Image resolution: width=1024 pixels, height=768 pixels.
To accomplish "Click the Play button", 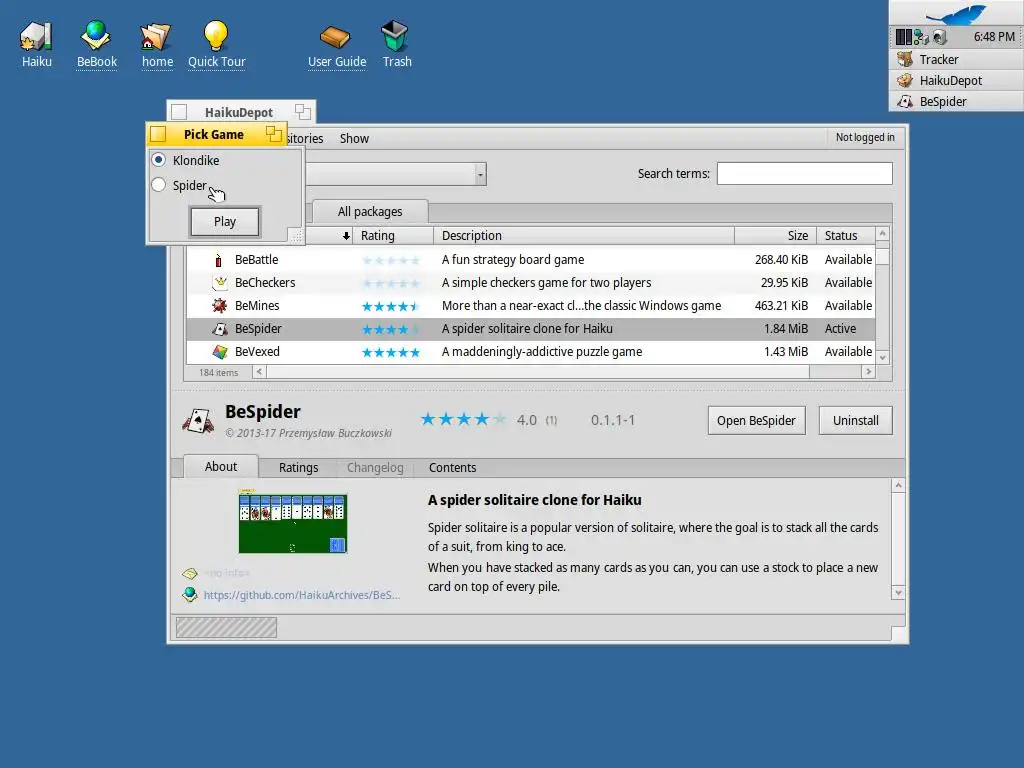I will pyautogui.click(x=225, y=221).
